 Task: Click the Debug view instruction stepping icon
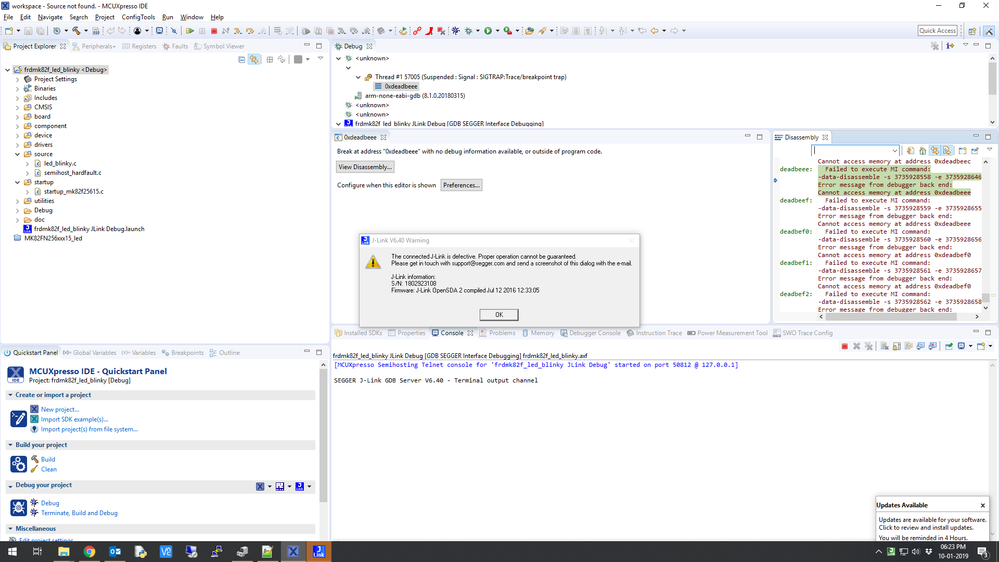(950, 46)
